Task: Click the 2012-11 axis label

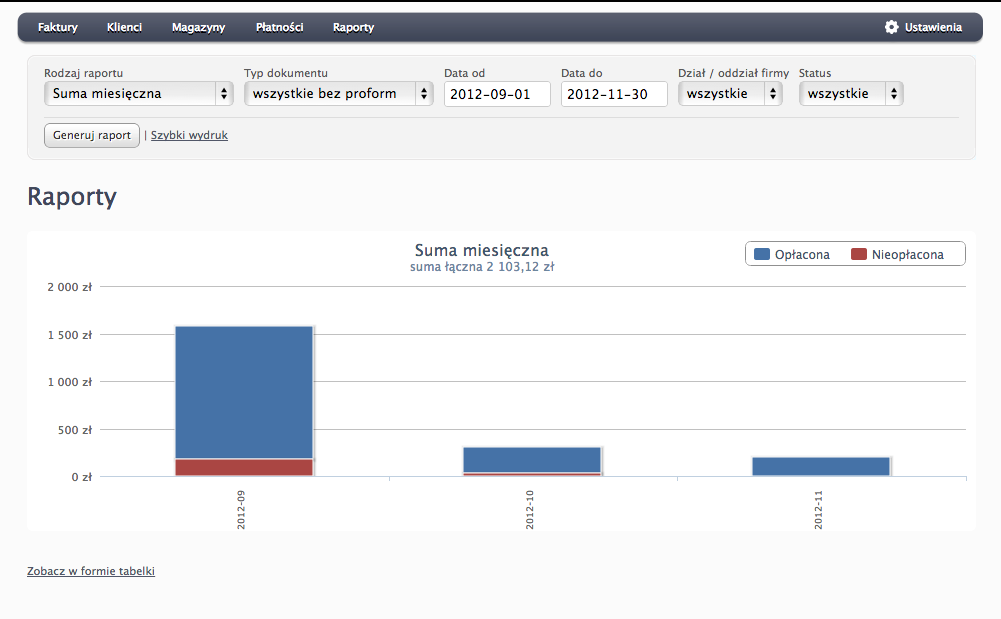Action: [x=818, y=510]
